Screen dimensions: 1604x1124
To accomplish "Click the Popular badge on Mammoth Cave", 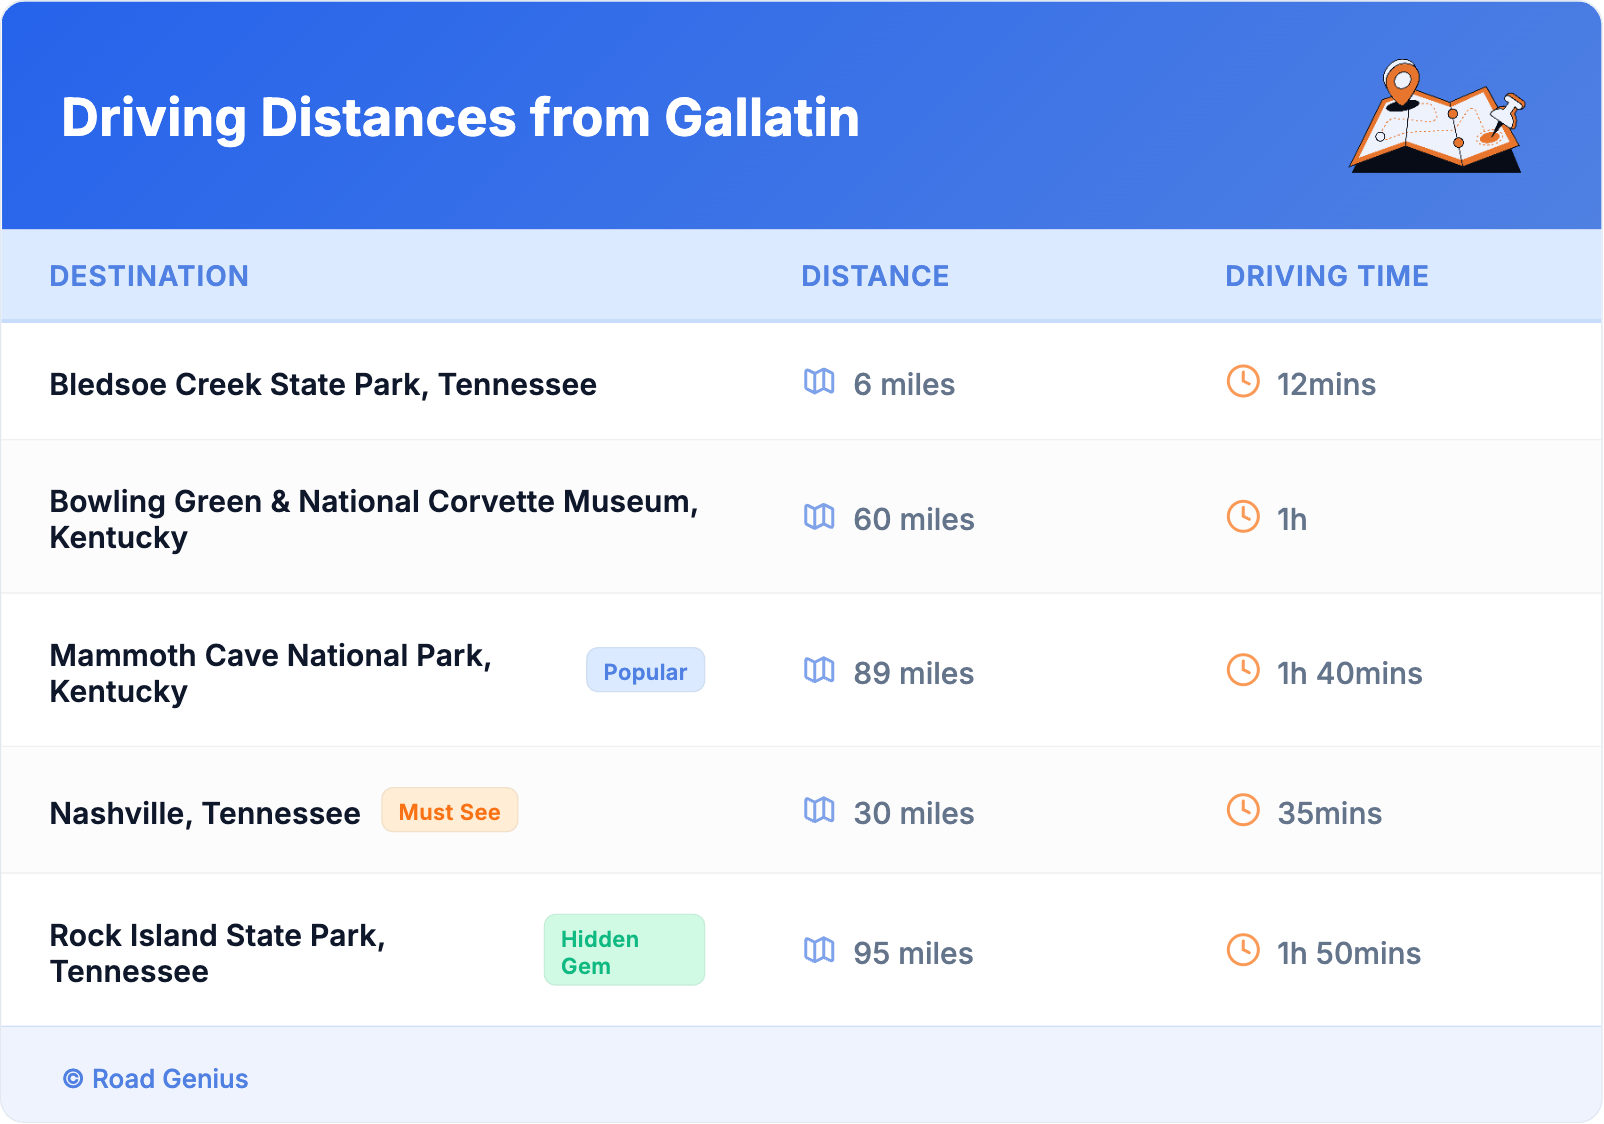I will coord(645,671).
